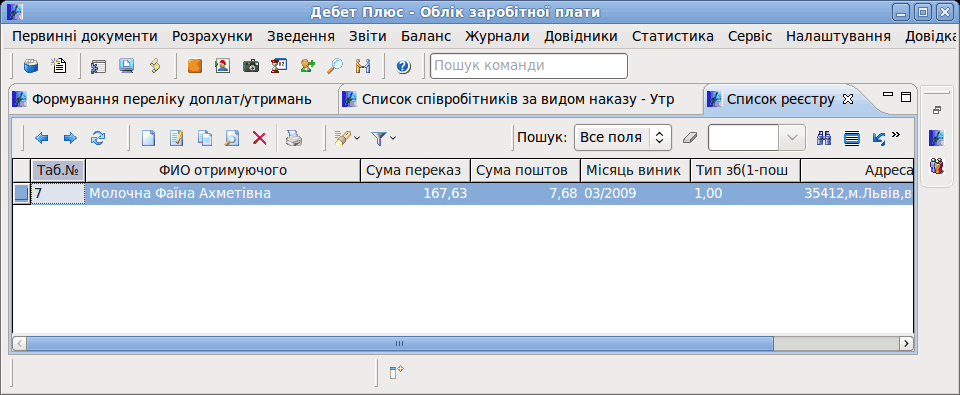This screenshot has height=395, width=960.
Task: Go forward with the right arrow
Action: coord(70,138)
